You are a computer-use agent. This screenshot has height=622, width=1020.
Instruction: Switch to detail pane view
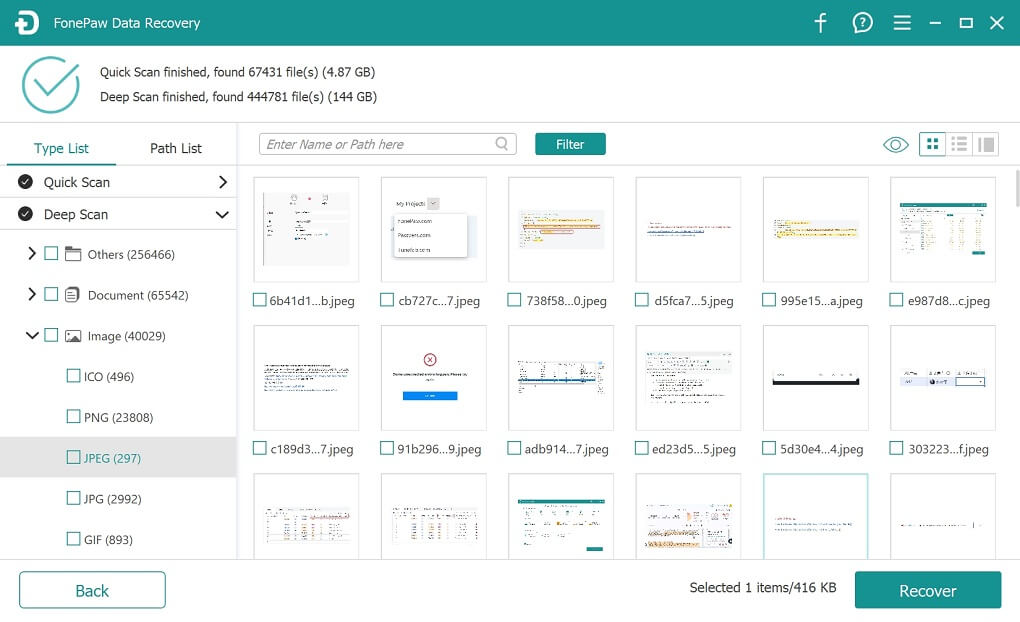(986, 144)
